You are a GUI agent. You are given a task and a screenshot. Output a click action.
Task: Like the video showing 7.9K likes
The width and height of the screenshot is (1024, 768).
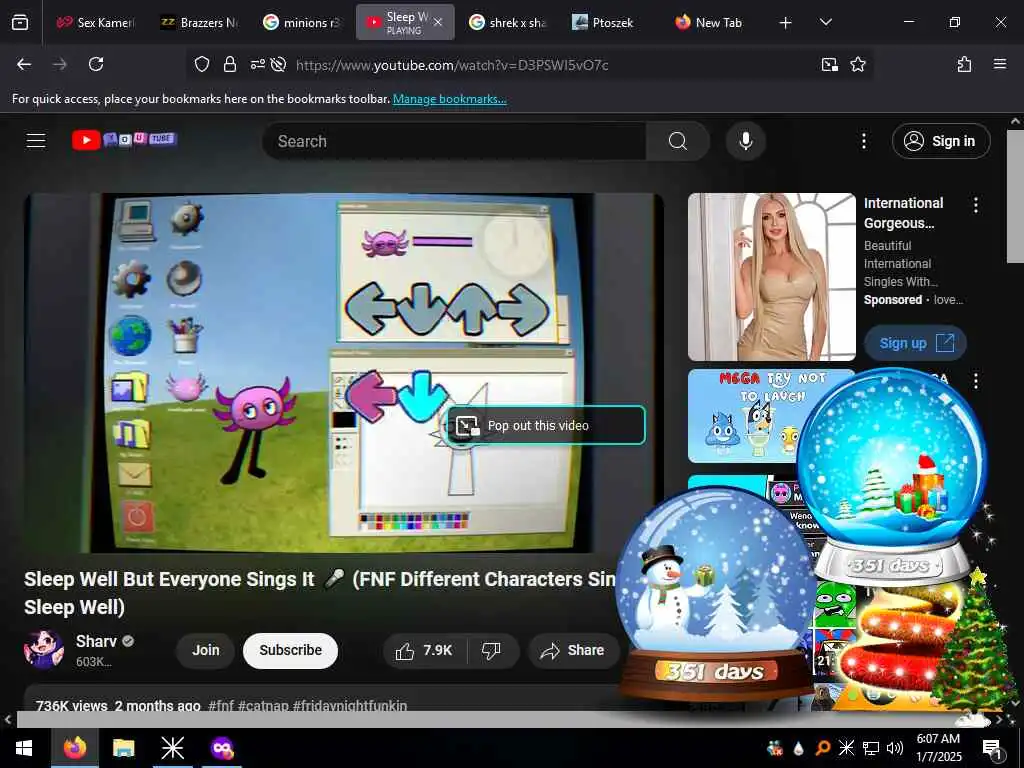tap(424, 650)
